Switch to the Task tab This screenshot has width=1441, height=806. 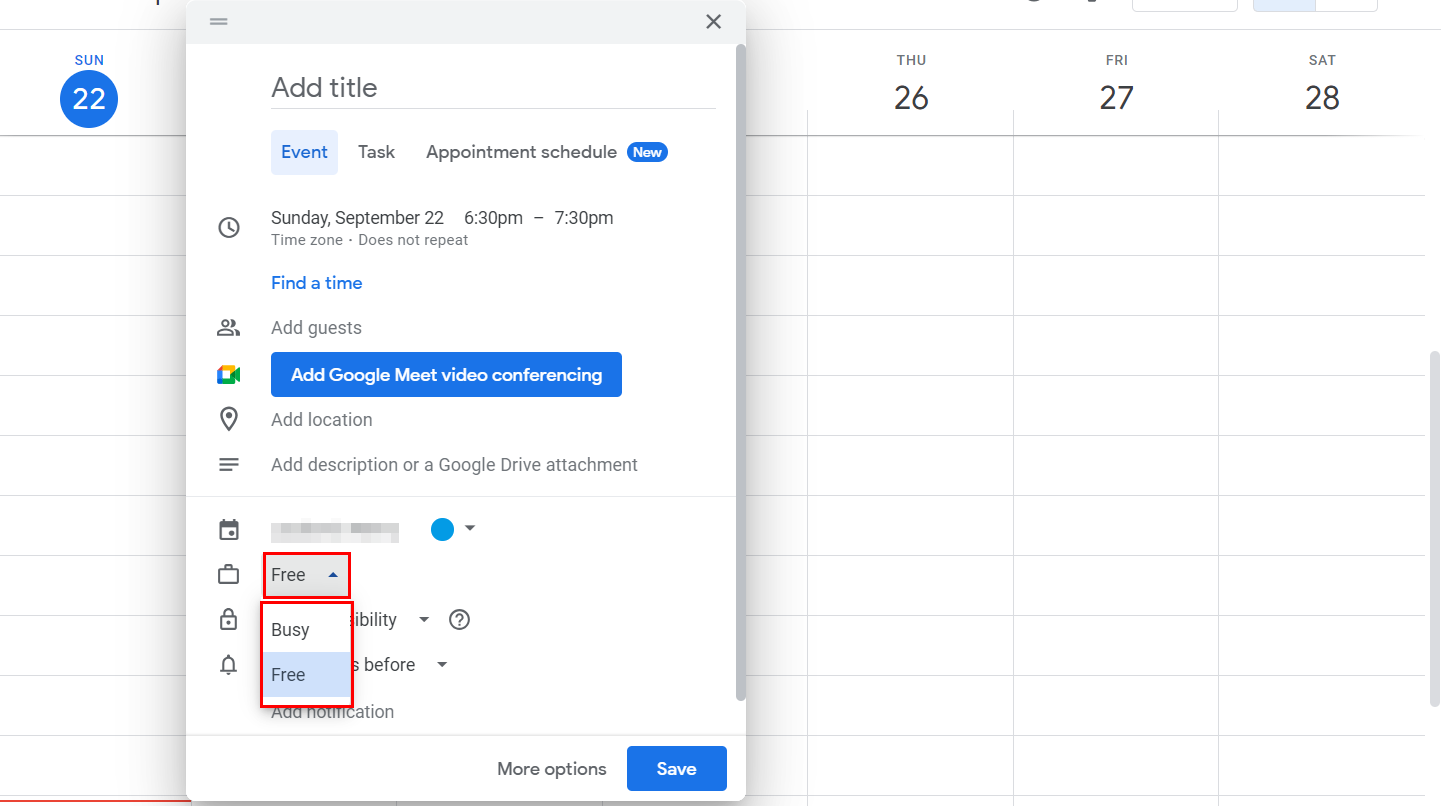(x=376, y=152)
